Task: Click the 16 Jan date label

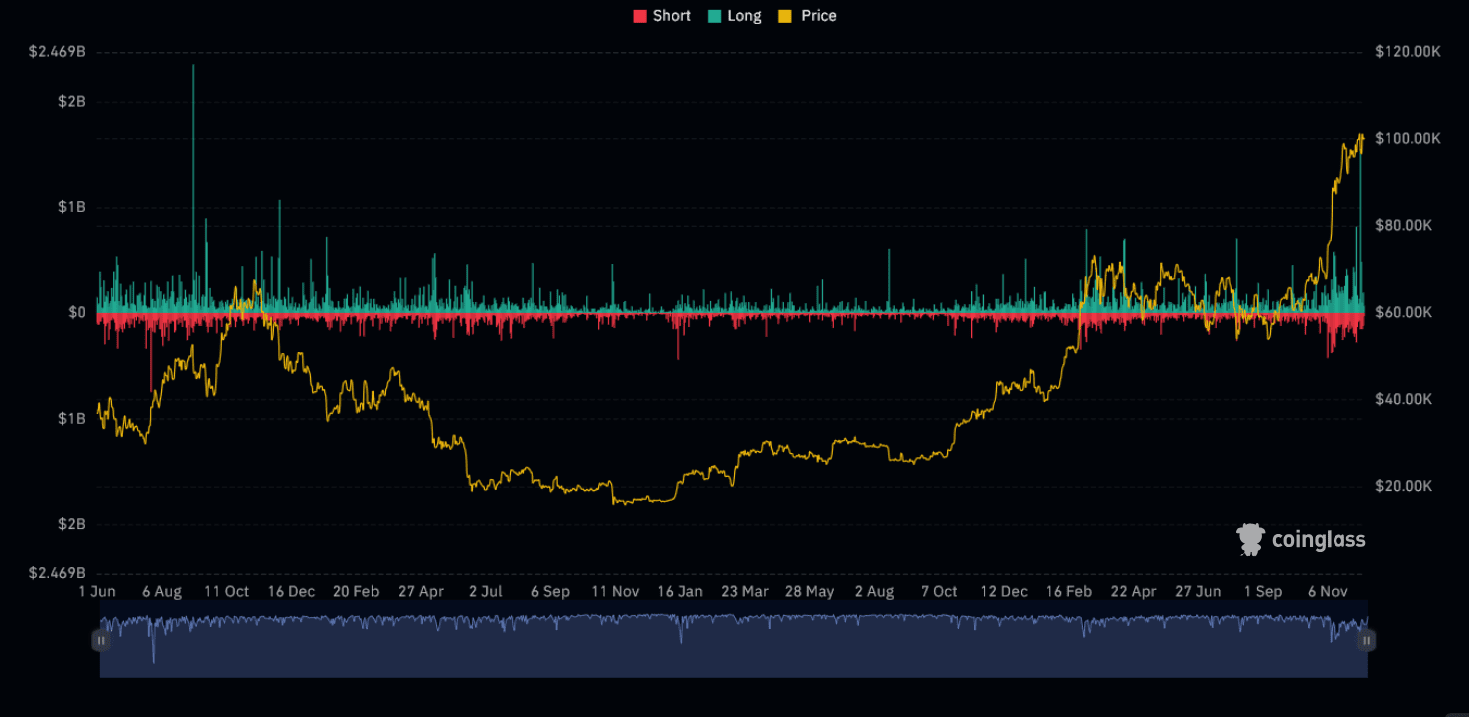Action: (x=678, y=591)
